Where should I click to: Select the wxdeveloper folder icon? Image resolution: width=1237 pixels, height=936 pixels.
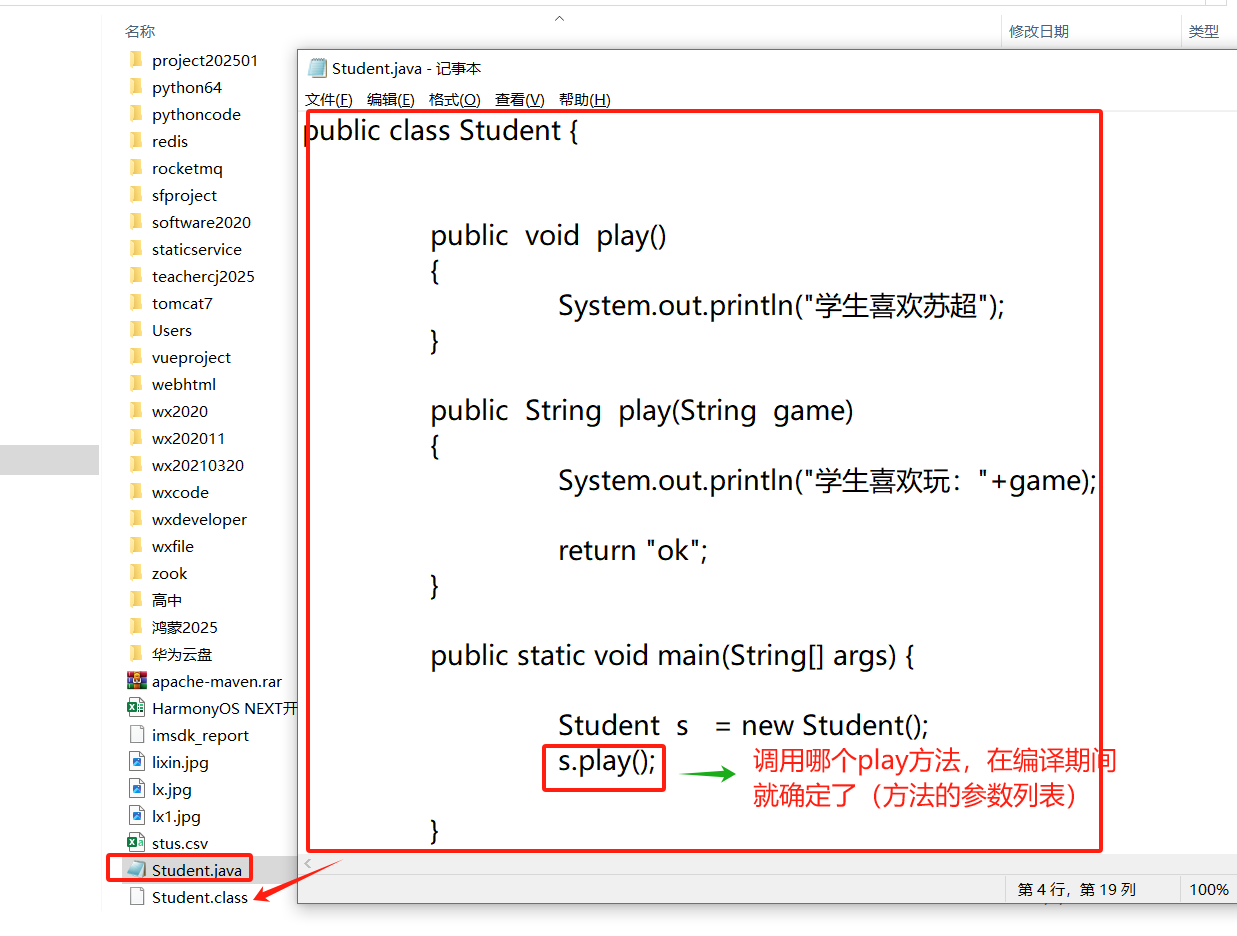(x=136, y=519)
